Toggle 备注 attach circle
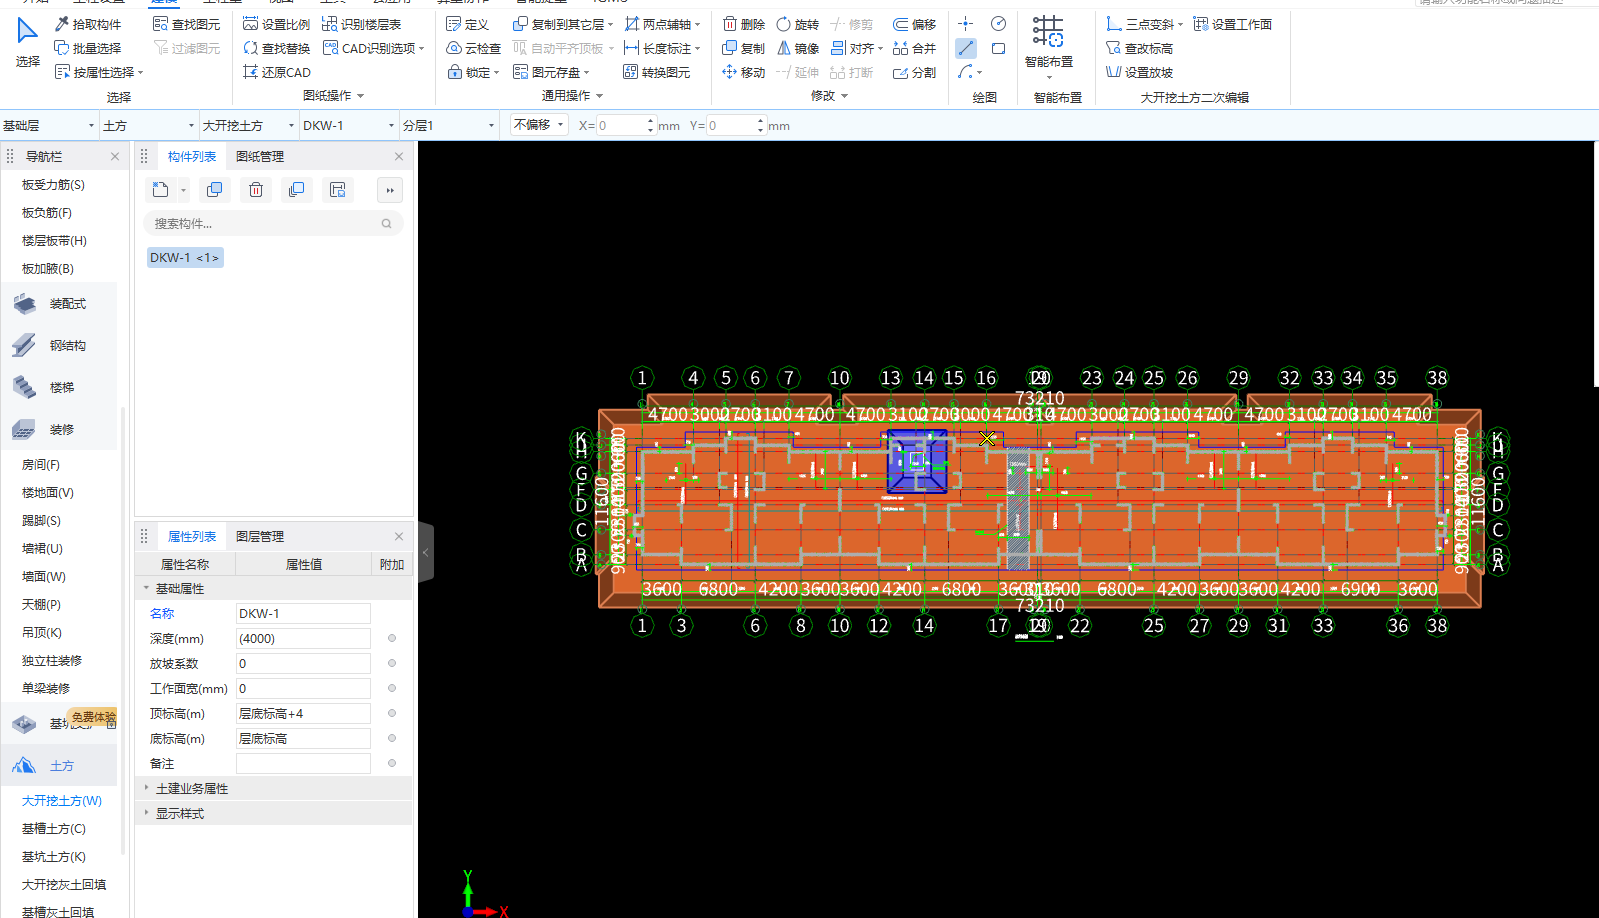This screenshot has height=918, width=1599. [392, 763]
